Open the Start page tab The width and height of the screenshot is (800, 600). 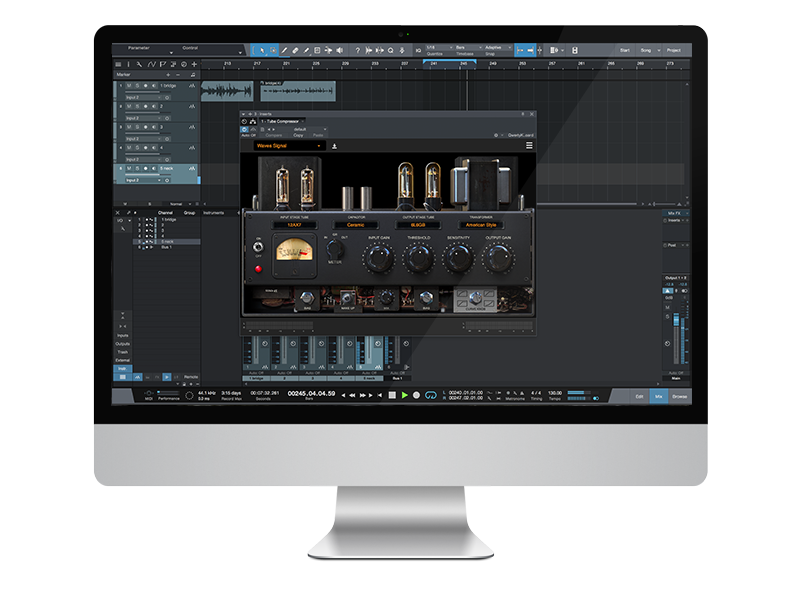point(625,51)
